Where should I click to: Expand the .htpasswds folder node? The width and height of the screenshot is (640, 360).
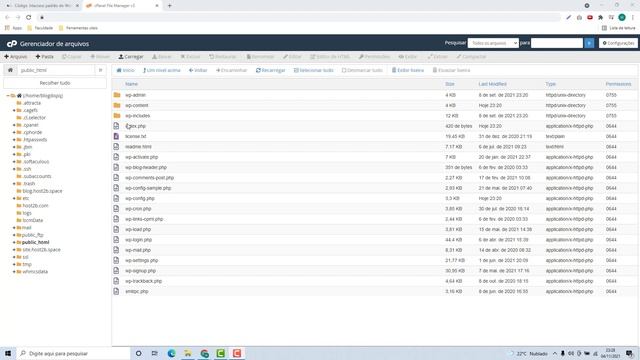click(x=14, y=140)
